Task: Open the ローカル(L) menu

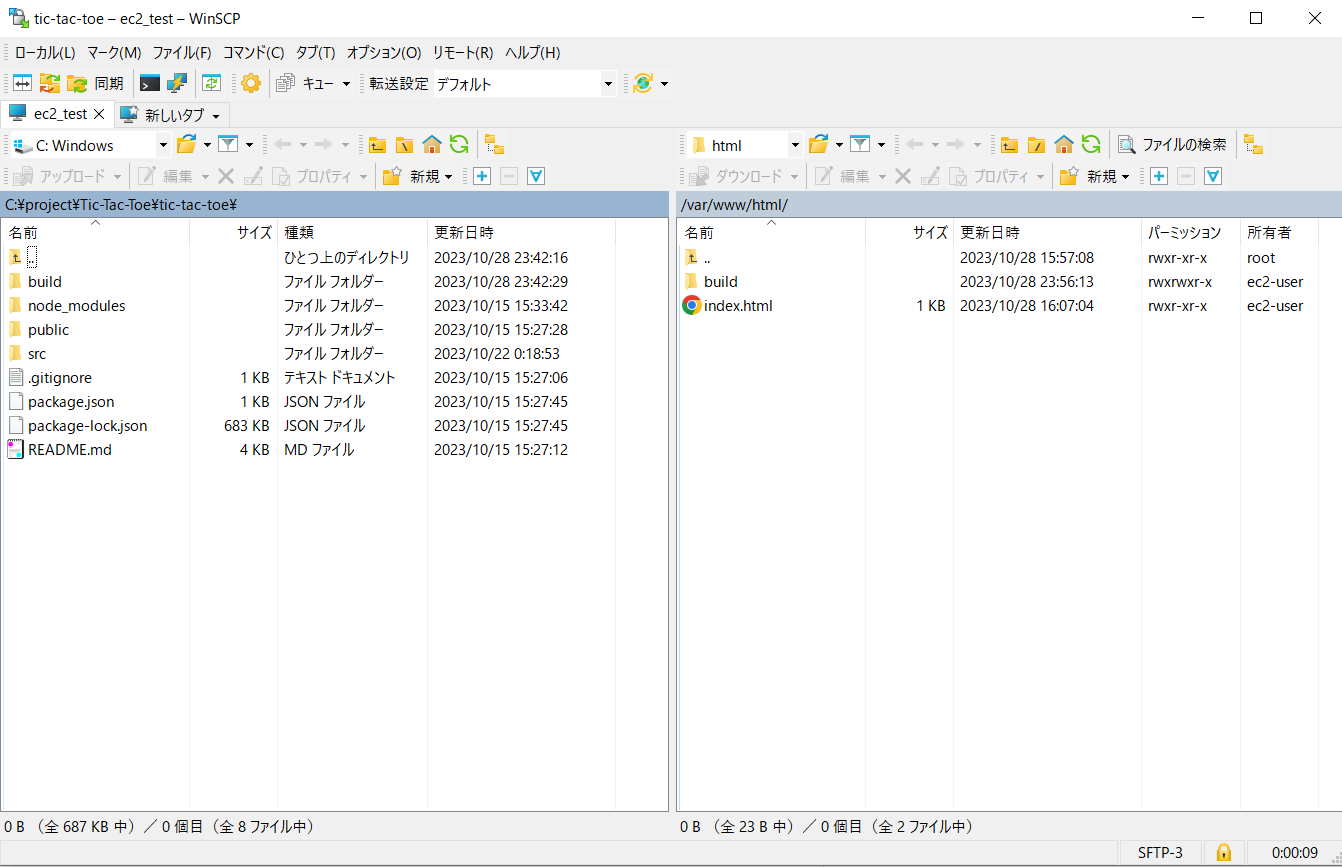Action: [45, 52]
